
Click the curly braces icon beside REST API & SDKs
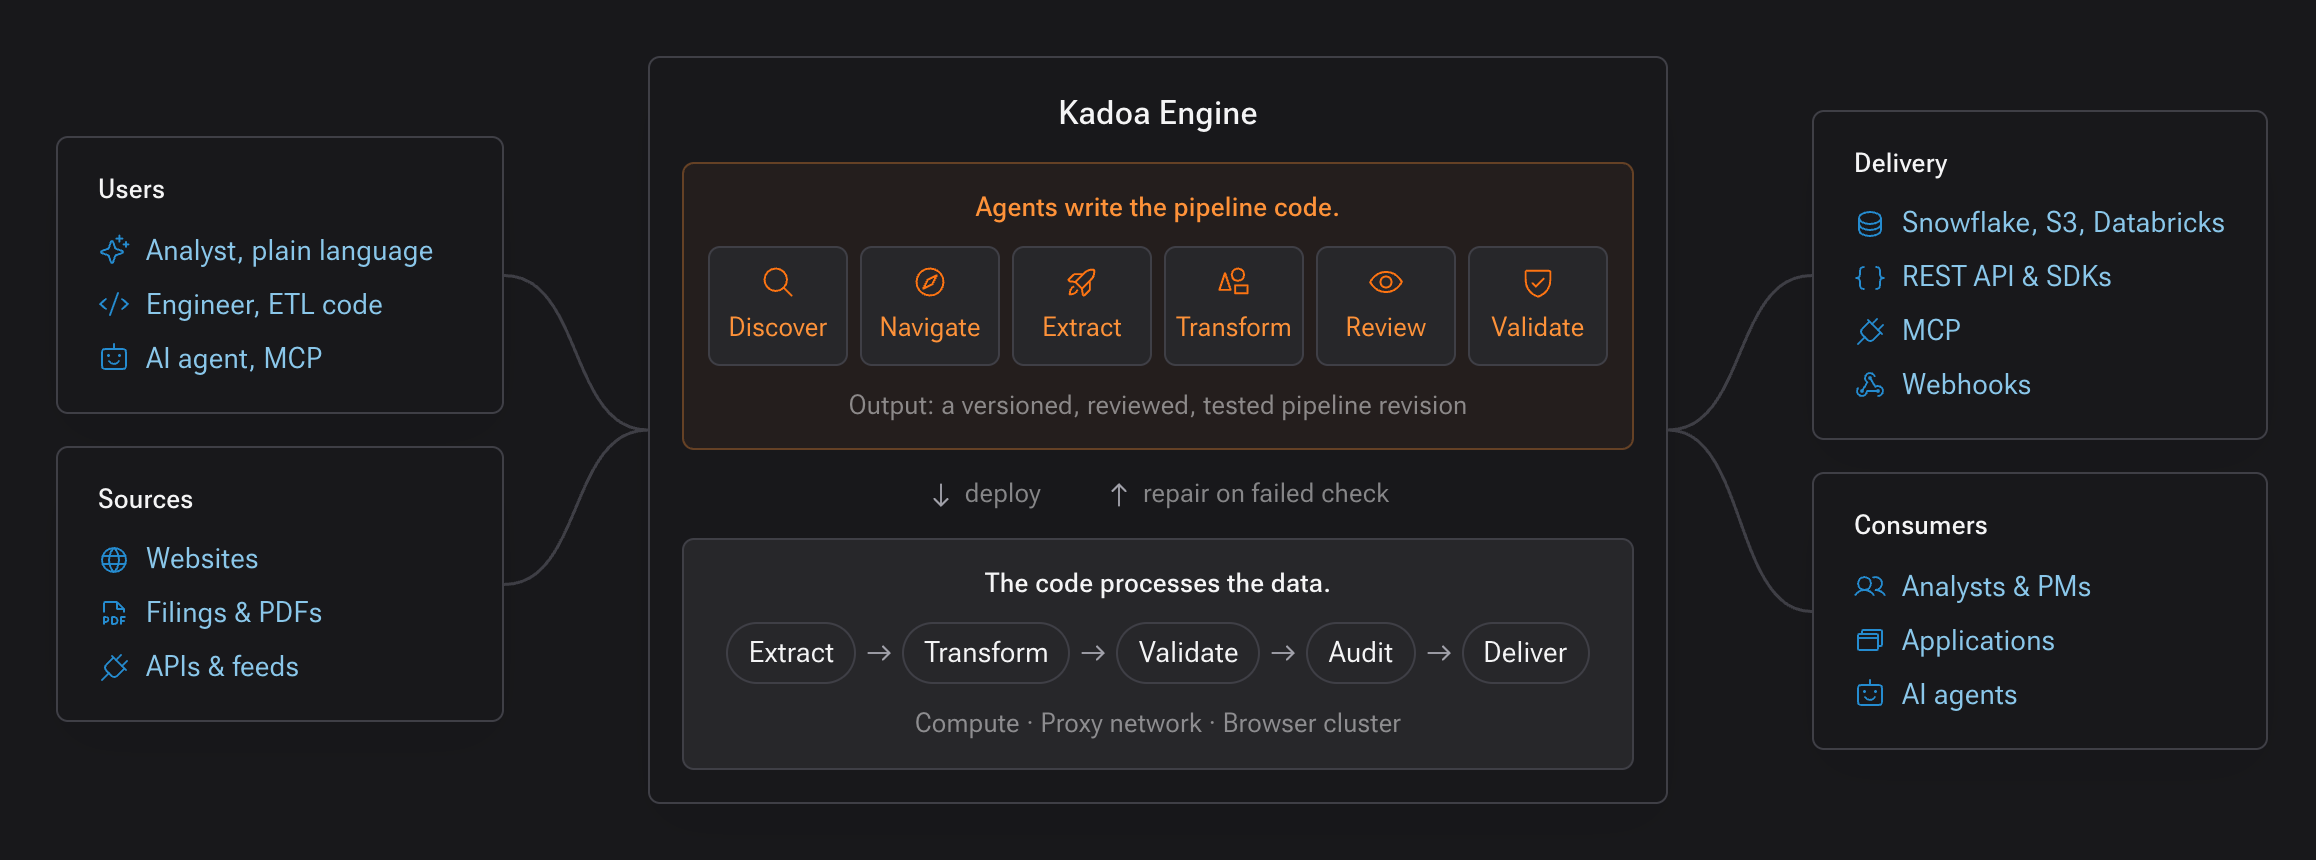click(x=1870, y=277)
